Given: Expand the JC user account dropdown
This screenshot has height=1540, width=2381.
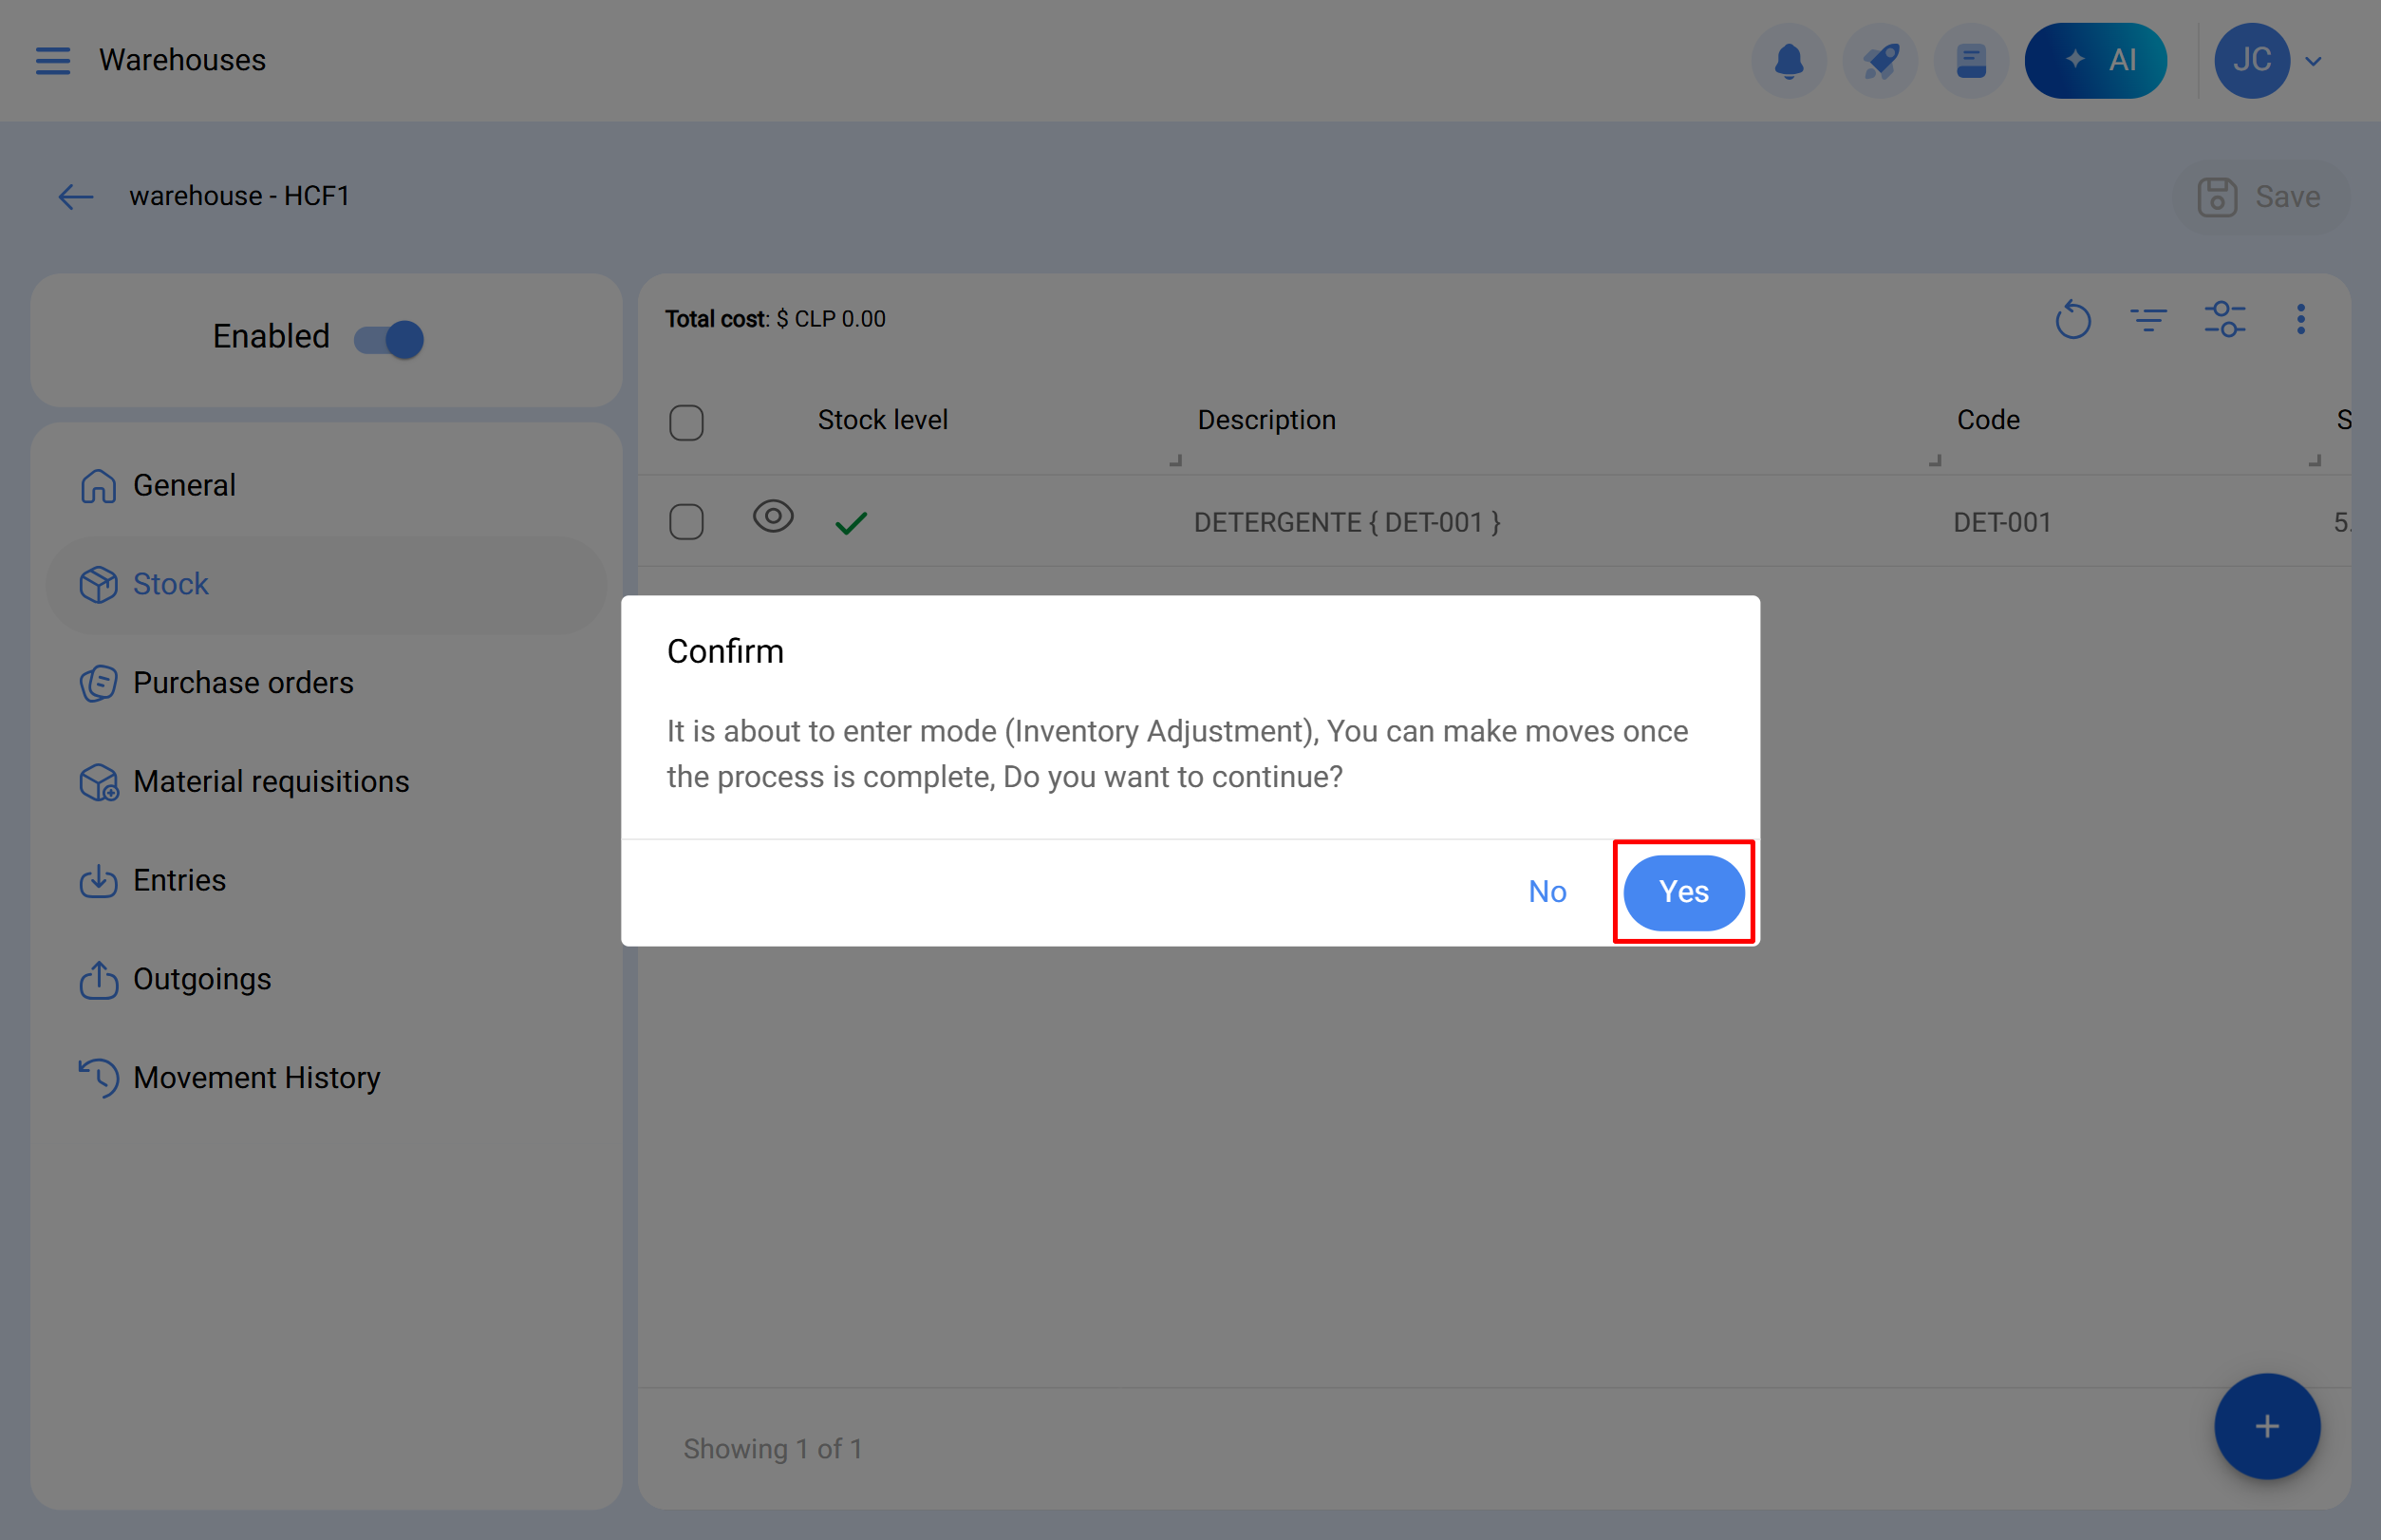Looking at the screenshot, I should pyautogui.click(x=2312, y=61).
